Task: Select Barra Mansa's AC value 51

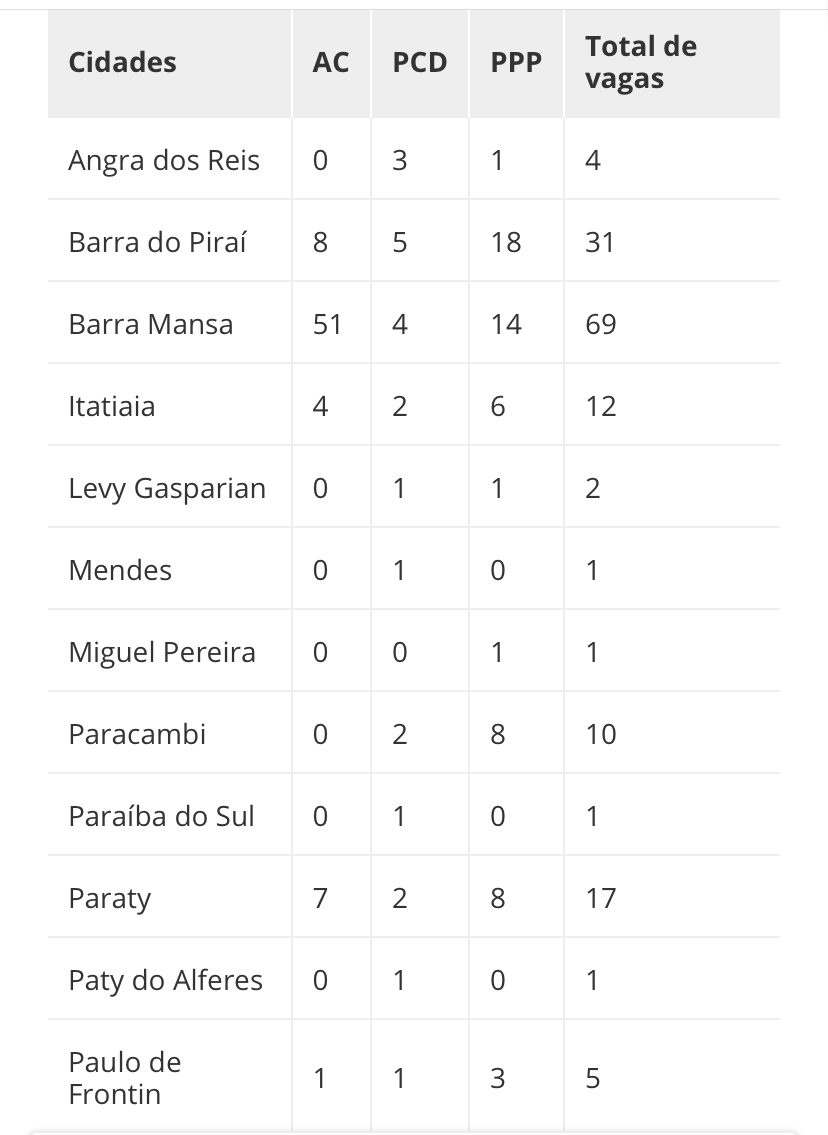Action: point(327,324)
